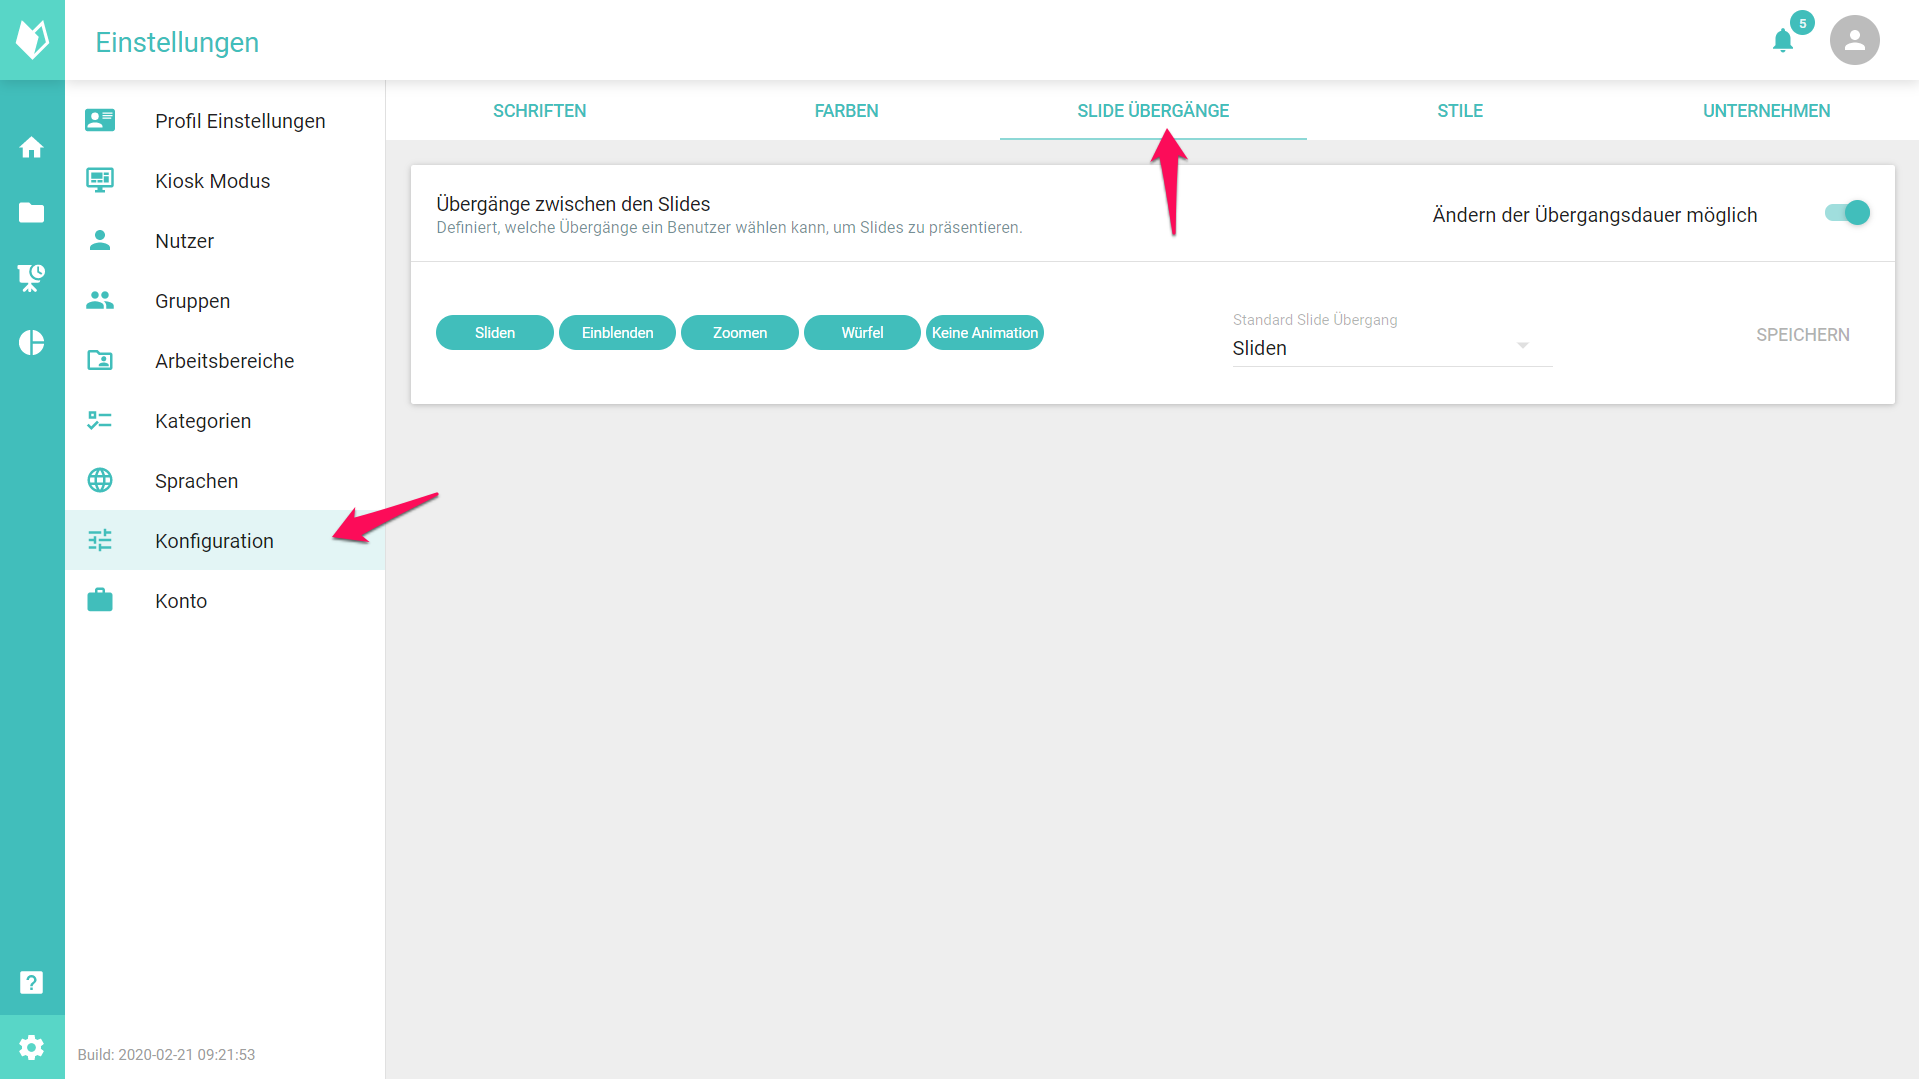Image resolution: width=1919 pixels, height=1079 pixels.
Task: Toggle the Würfel transition chip
Action: pyautogui.click(x=862, y=333)
